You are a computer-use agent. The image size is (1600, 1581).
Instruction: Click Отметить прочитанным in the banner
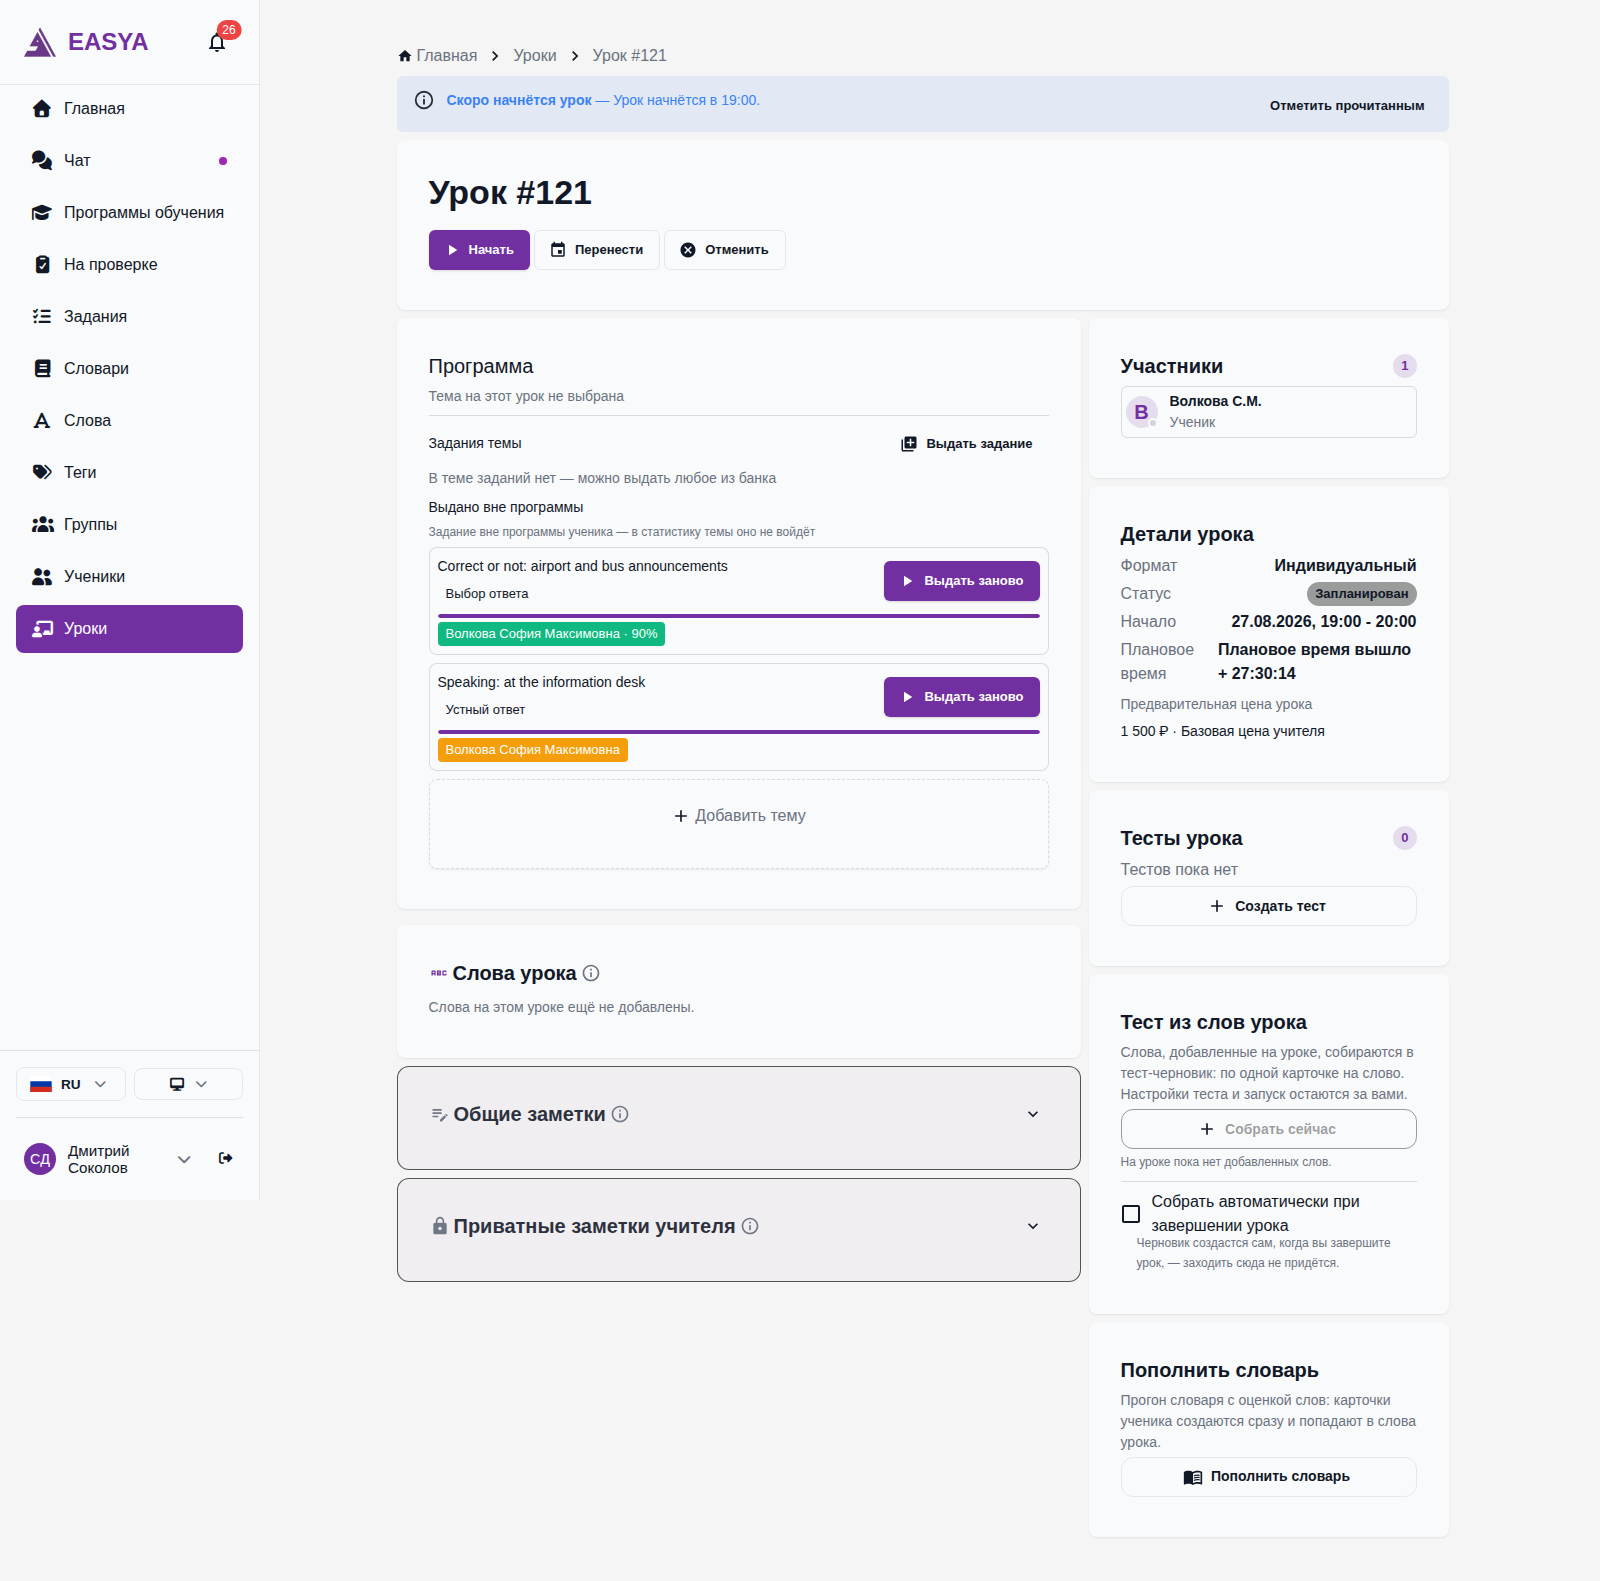[1347, 105]
